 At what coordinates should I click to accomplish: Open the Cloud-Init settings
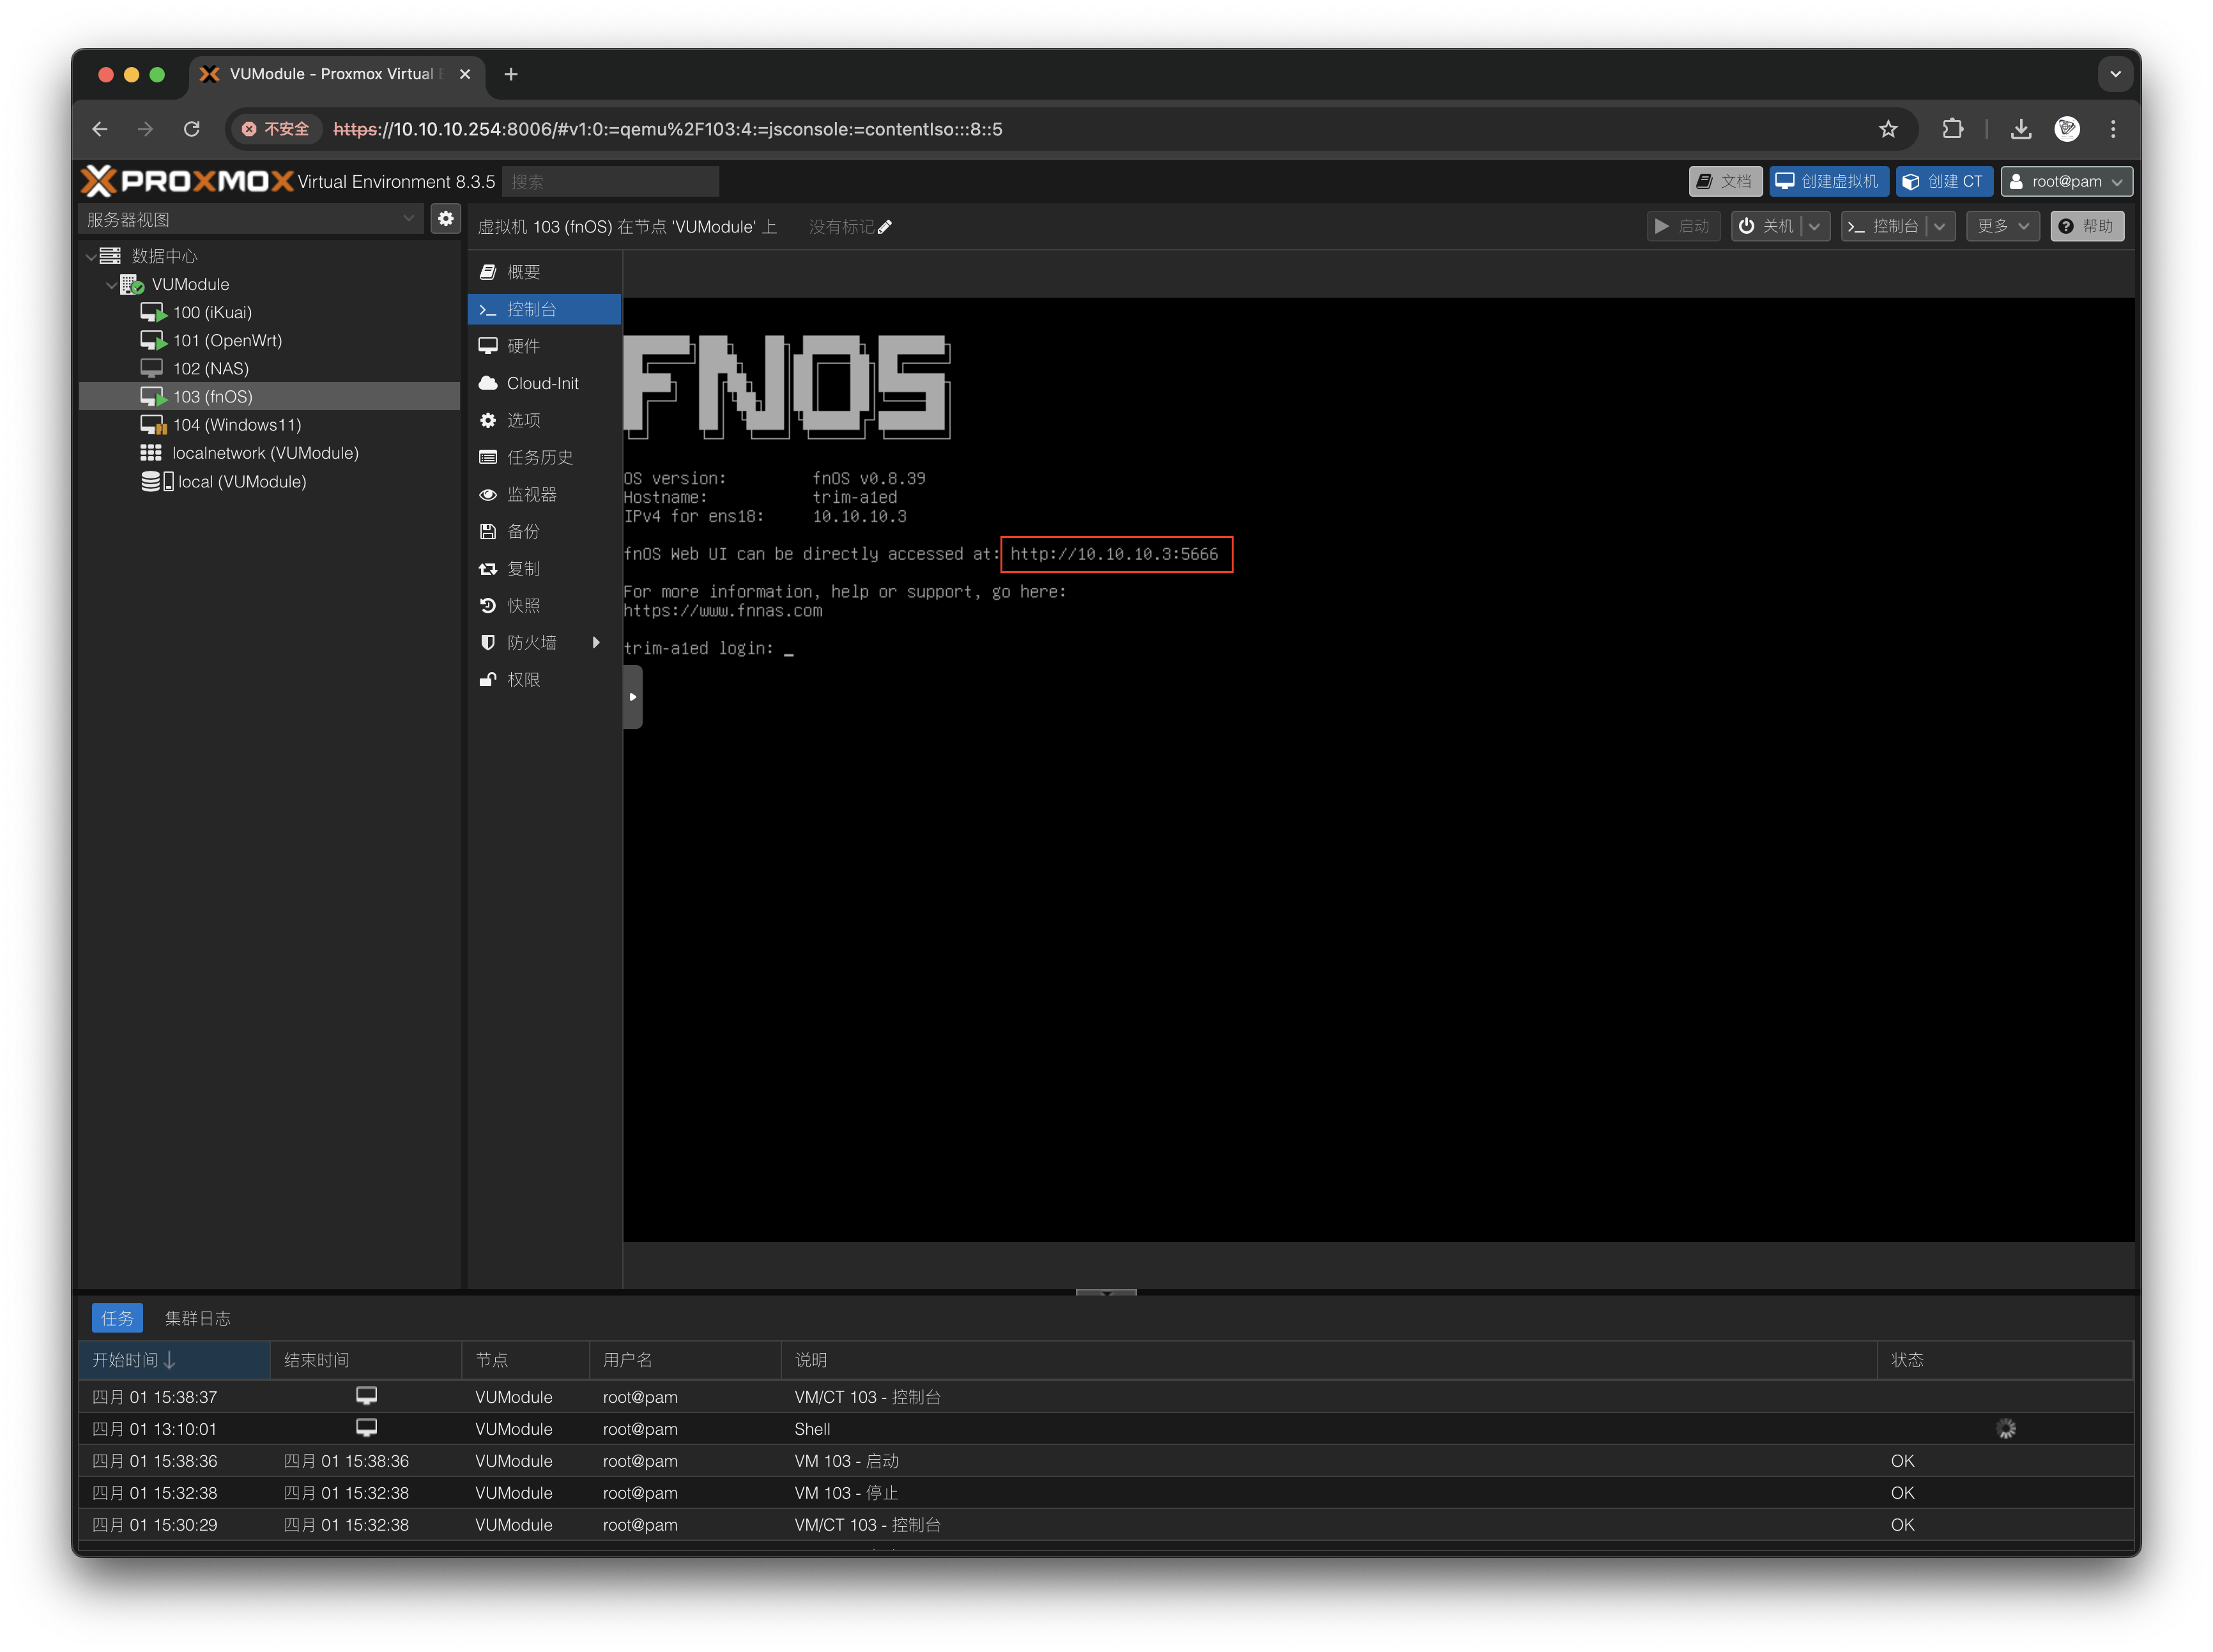[x=542, y=384]
